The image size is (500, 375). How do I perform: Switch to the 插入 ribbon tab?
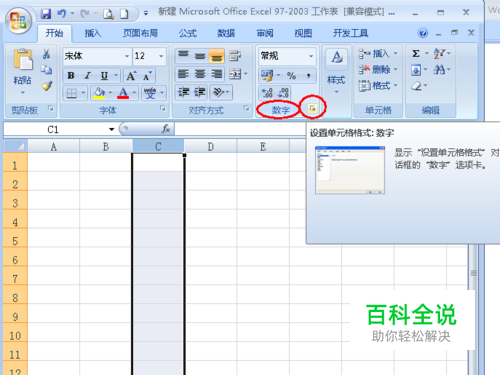(x=92, y=33)
